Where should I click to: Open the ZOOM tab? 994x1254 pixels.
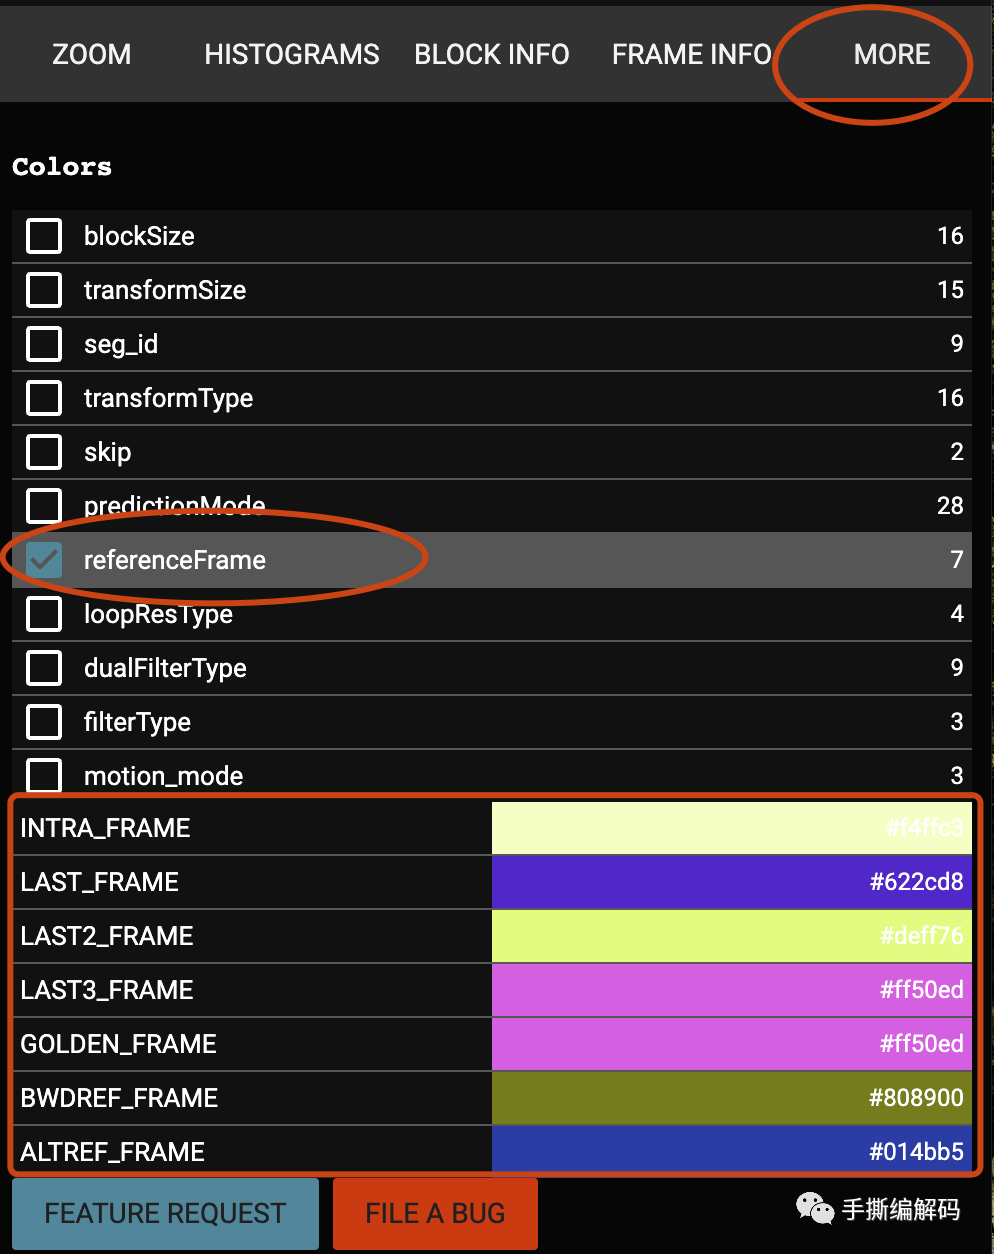pos(91,54)
